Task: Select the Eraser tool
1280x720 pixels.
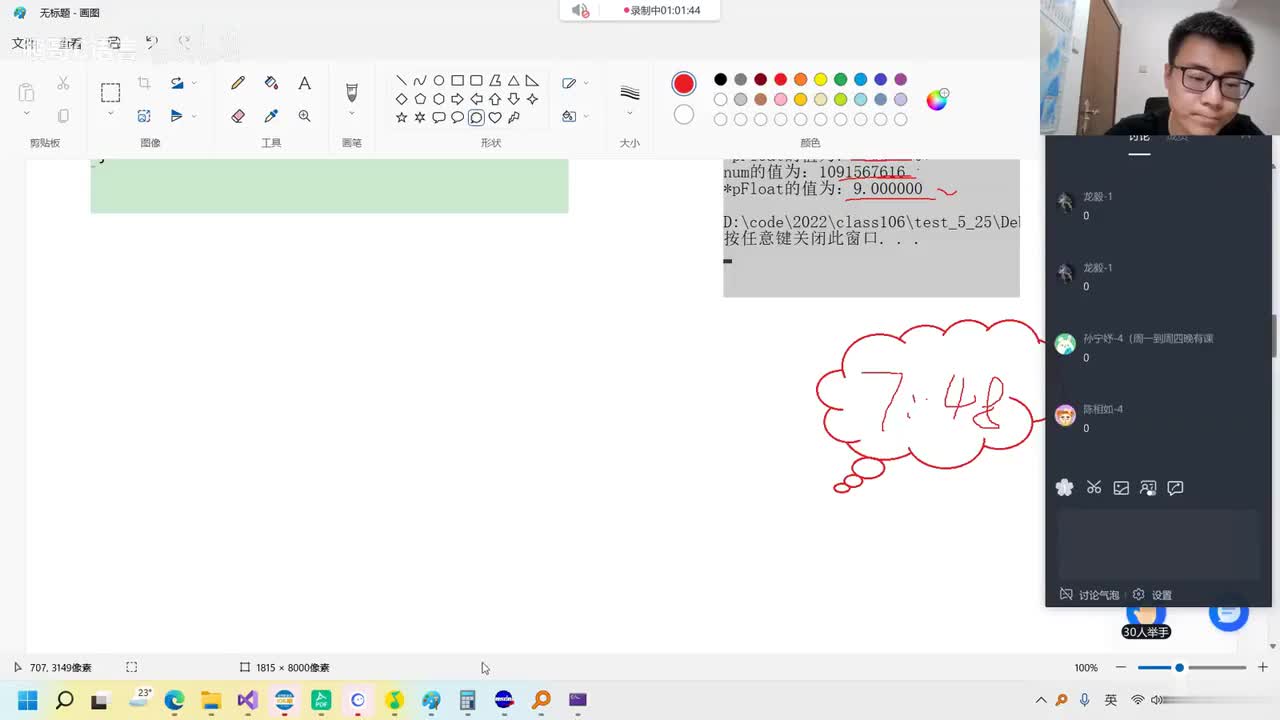Action: click(238, 116)
